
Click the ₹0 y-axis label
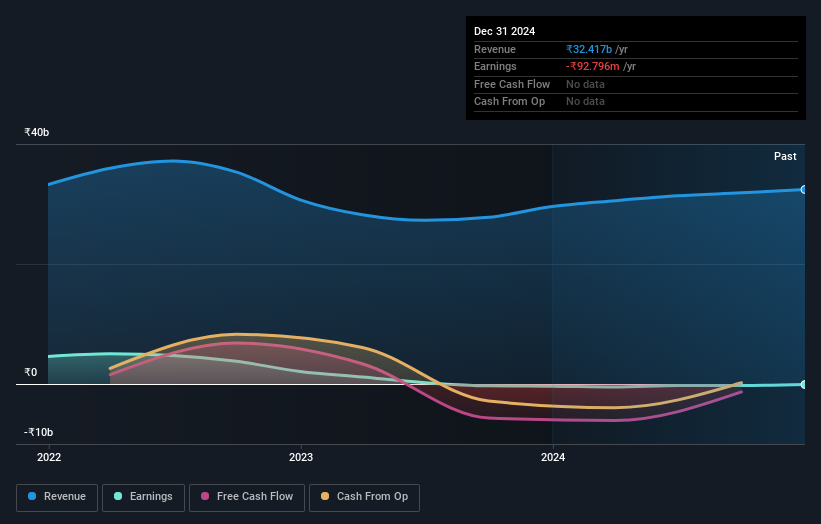(31, 373)
